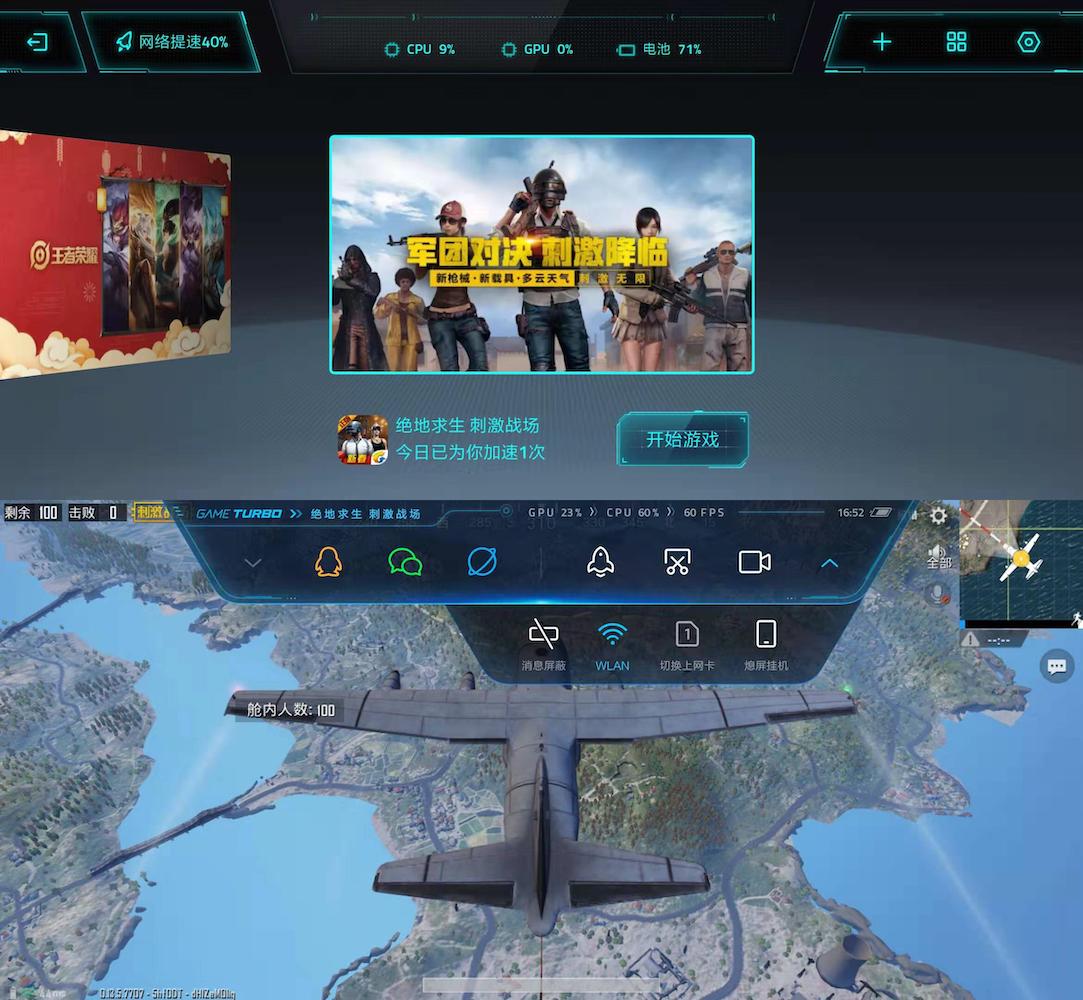Image resolution: width=1083 pixels, height=1000 pixels.
Task: Tap the GPU 0% indicator
Action: pyautogui.click(x=537, y=49)
